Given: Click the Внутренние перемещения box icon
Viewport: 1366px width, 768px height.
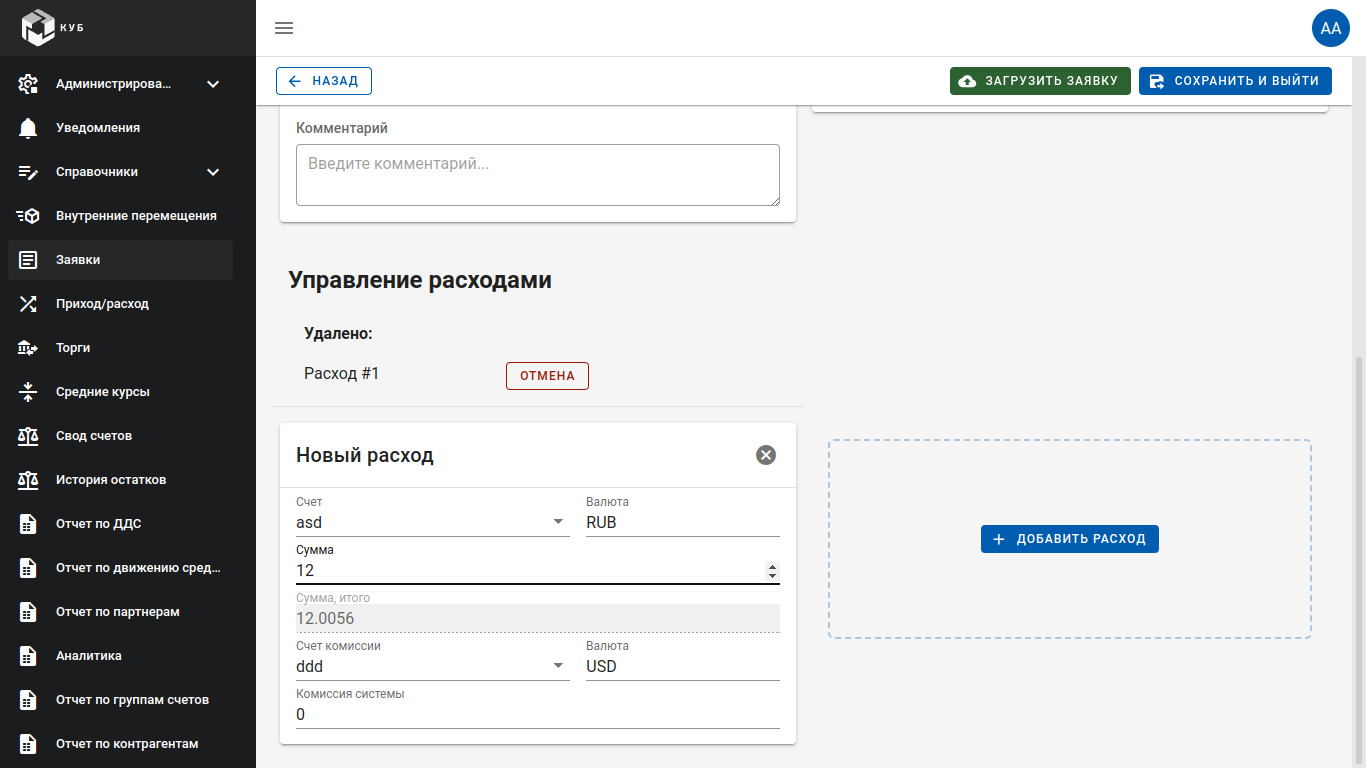Looking at the screenshot, I should [x=28, y=216].
